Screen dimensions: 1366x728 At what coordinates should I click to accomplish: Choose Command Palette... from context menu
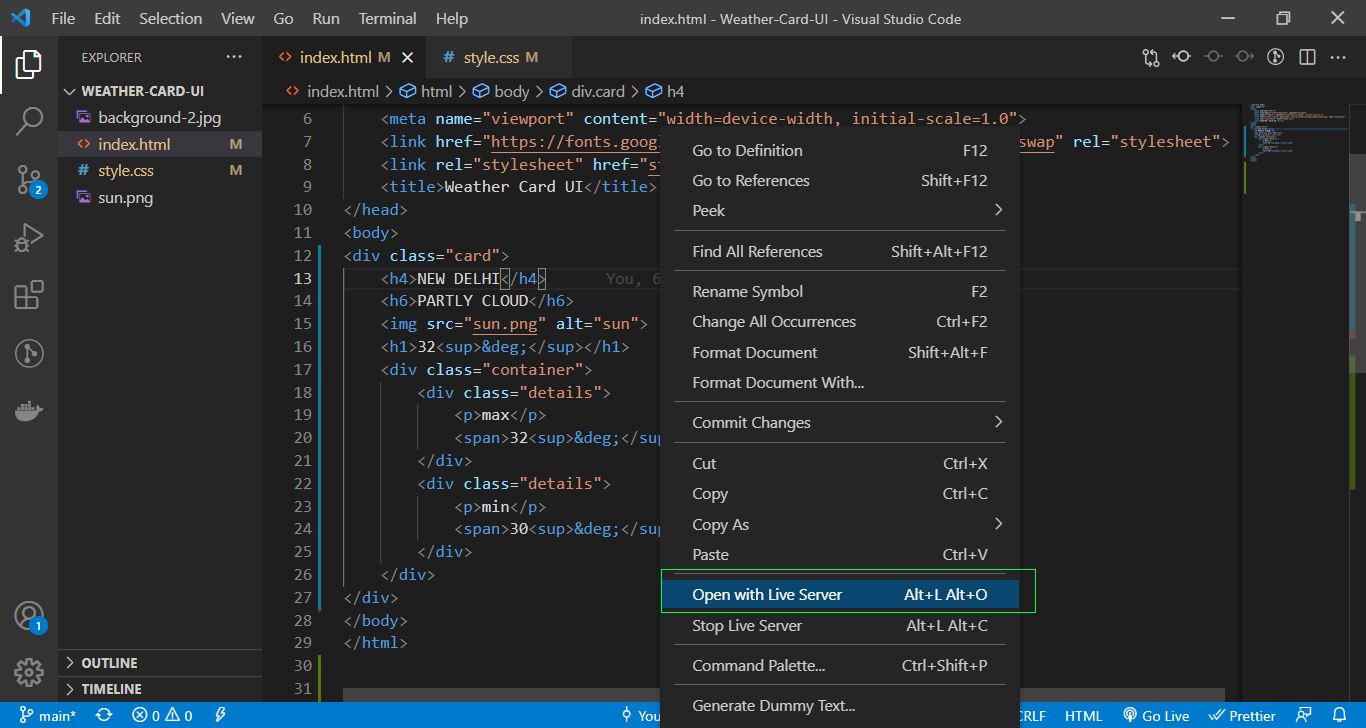(840, 665)
